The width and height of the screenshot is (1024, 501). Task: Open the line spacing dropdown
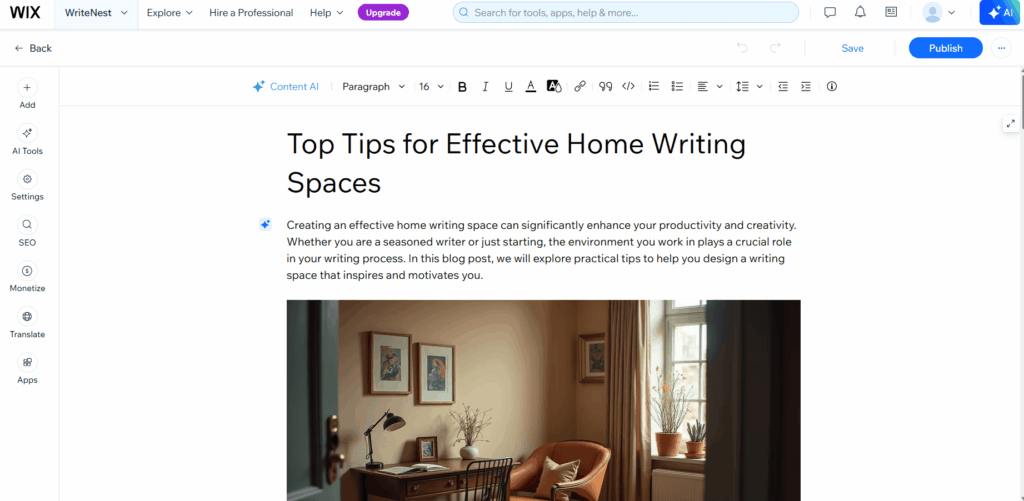(749, 86)
